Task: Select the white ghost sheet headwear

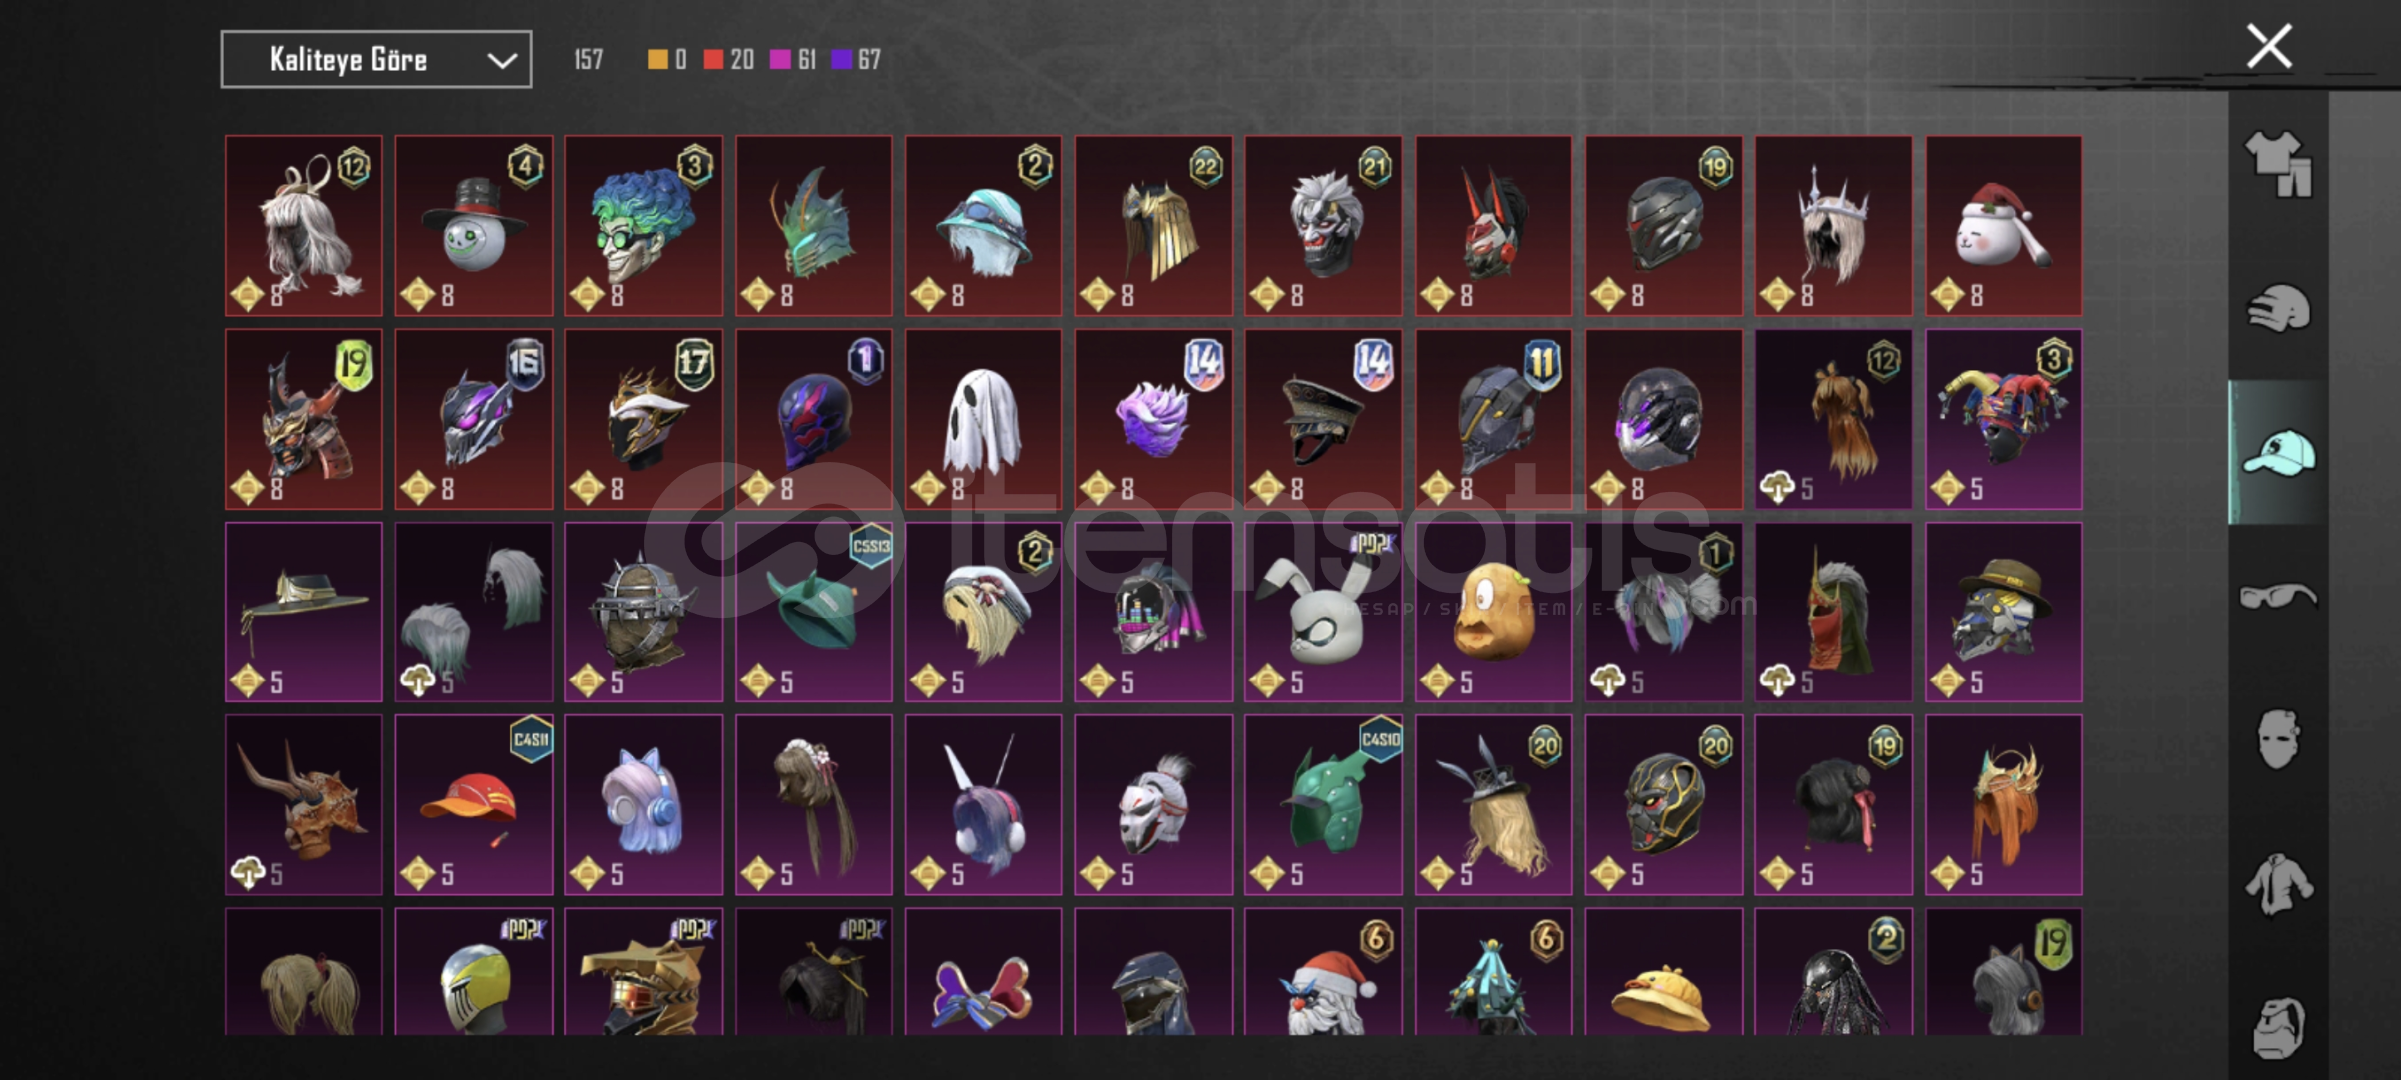Action: pos(983,419)
